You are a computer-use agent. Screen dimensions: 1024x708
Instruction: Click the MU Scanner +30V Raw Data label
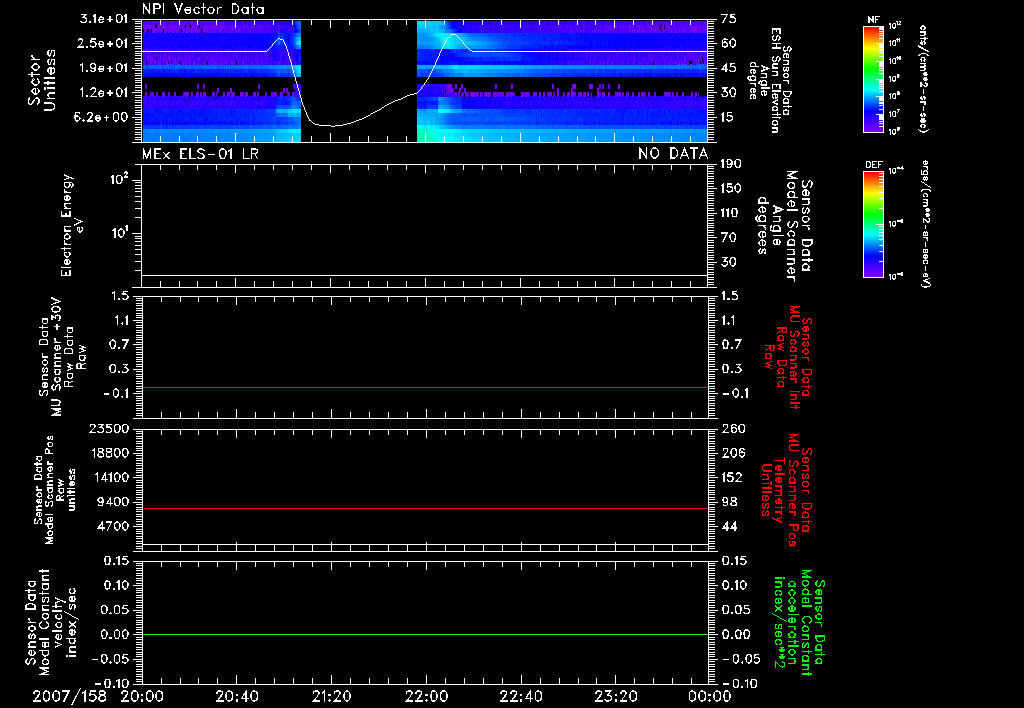click(61, 357)
